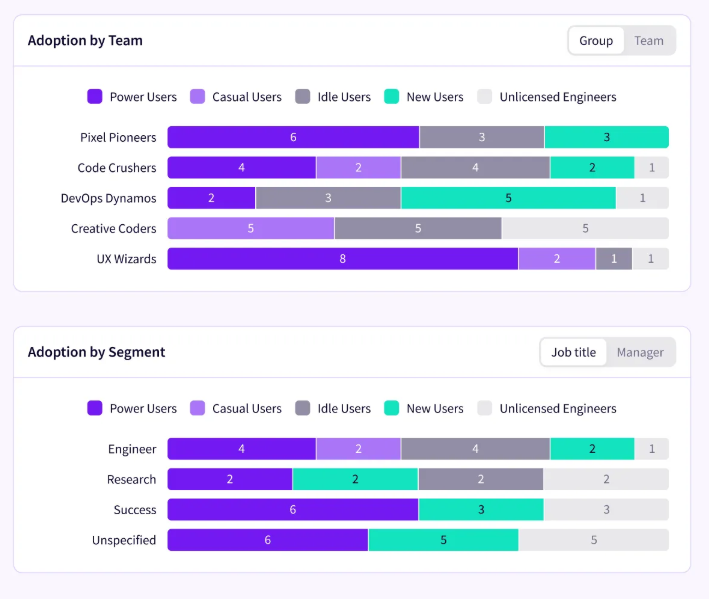Click UX Wizards unlicensed bar 1

point(651,259)
